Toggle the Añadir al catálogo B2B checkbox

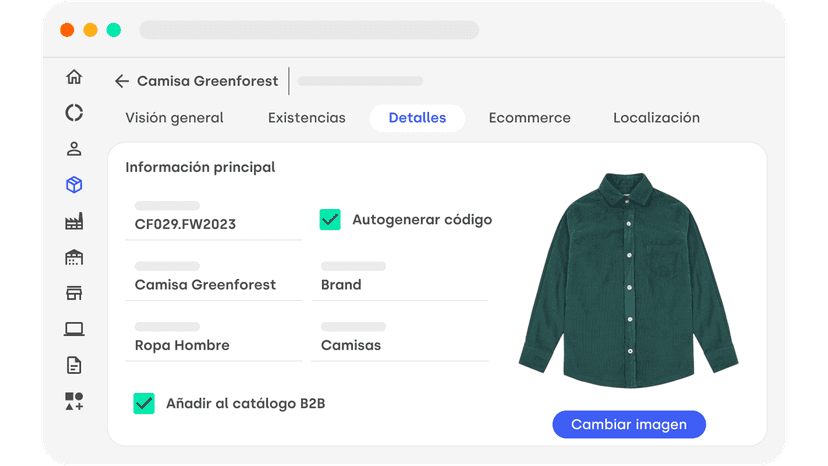(144, 404)
